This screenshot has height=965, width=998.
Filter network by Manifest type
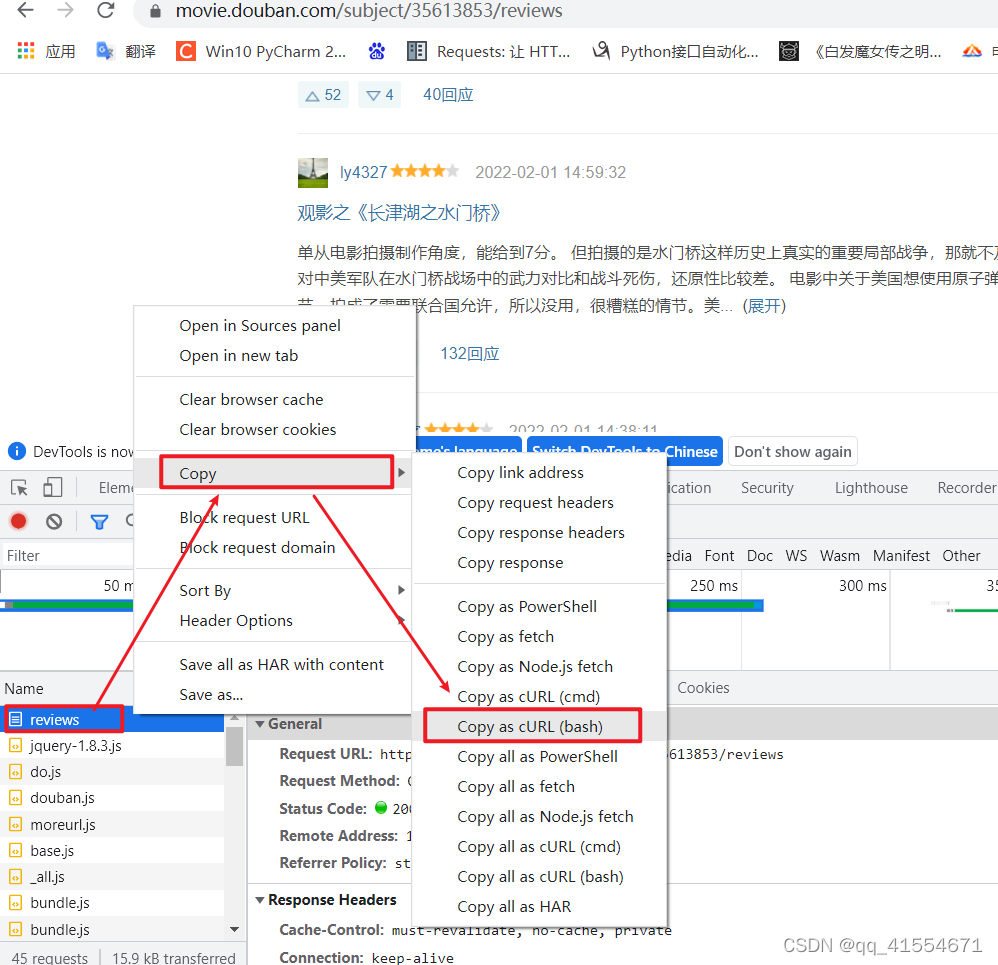point(901,556)
